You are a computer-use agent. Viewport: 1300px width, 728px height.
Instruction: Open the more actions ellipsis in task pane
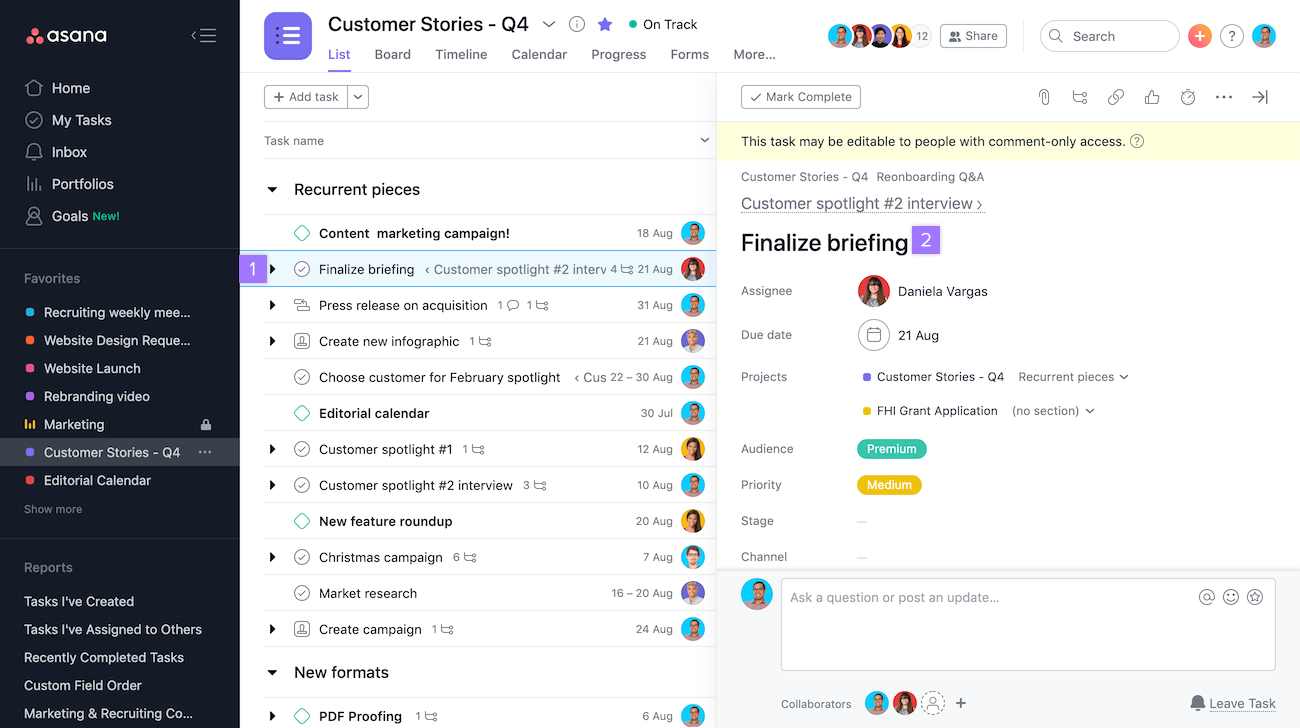tap(1224, 97)
